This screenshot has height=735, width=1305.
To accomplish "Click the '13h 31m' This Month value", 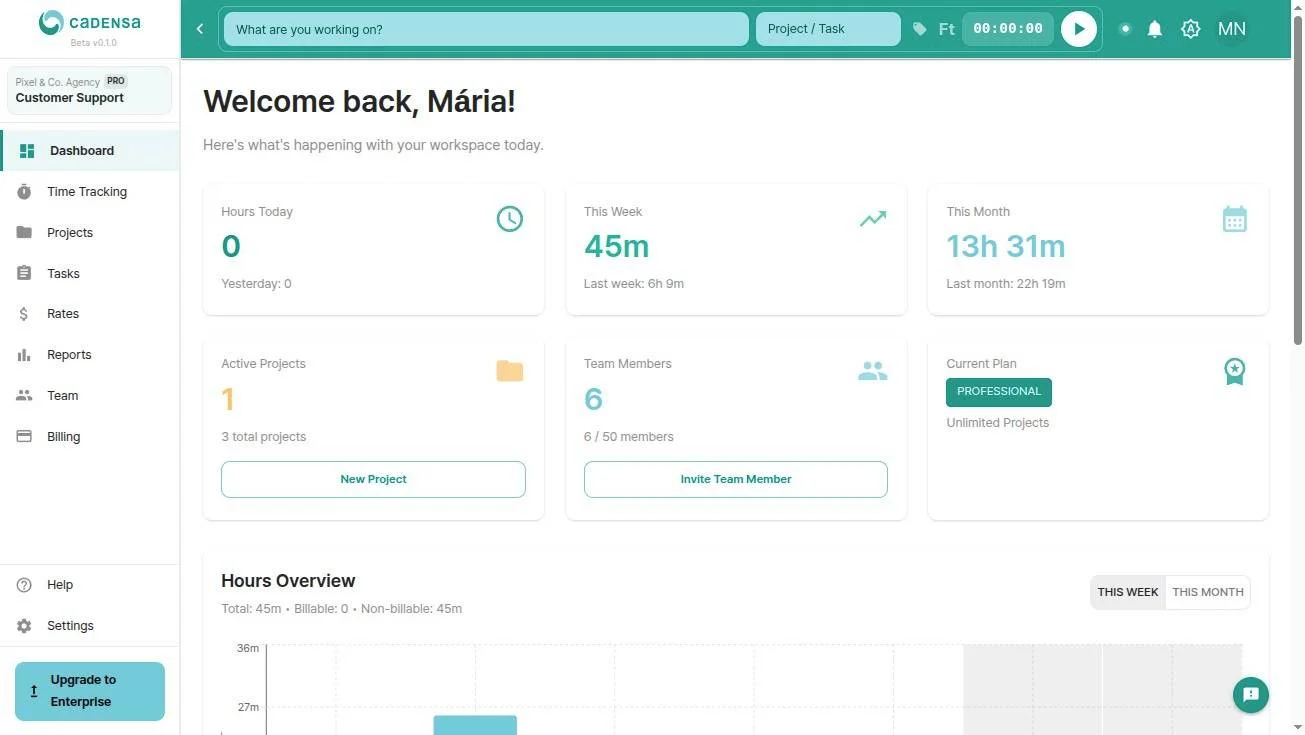I will click(x=1006, y=246).
